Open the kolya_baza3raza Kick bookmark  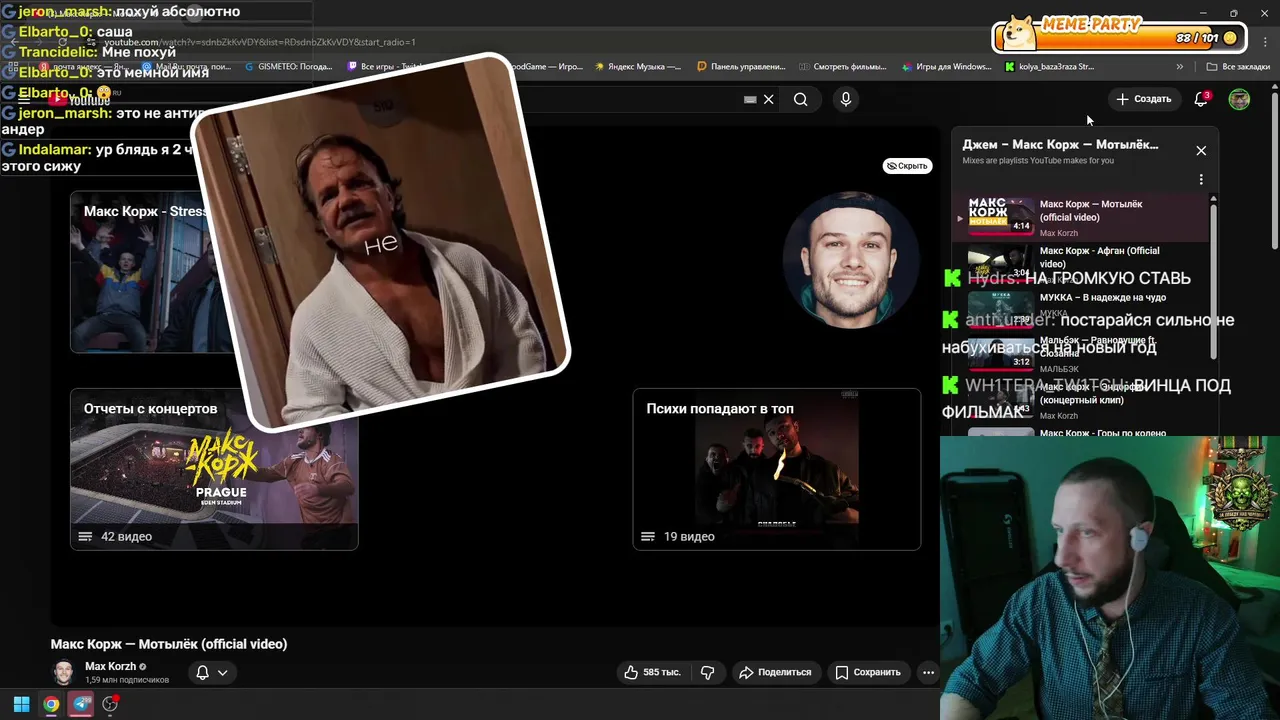1050,67
